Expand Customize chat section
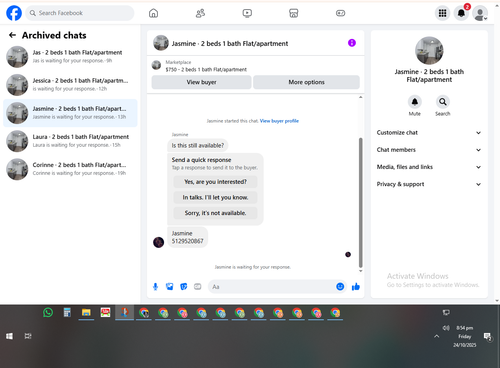The image size is (500, 368). tap(429, 133)
